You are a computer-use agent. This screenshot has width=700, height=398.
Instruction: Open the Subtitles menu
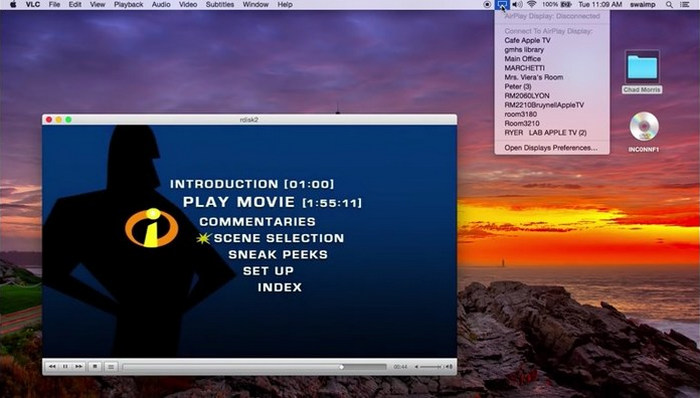click(220, 4)
